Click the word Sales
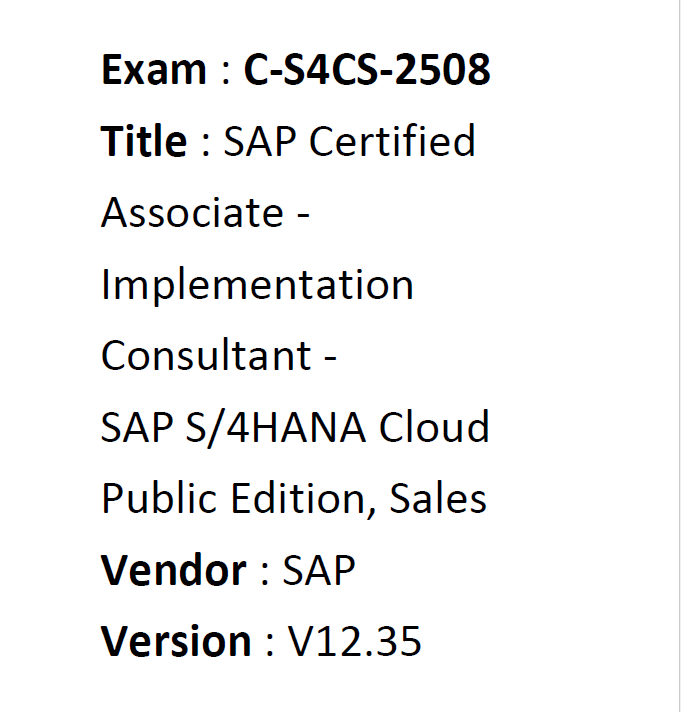681x712 pixels. click(x=438, y=499)
